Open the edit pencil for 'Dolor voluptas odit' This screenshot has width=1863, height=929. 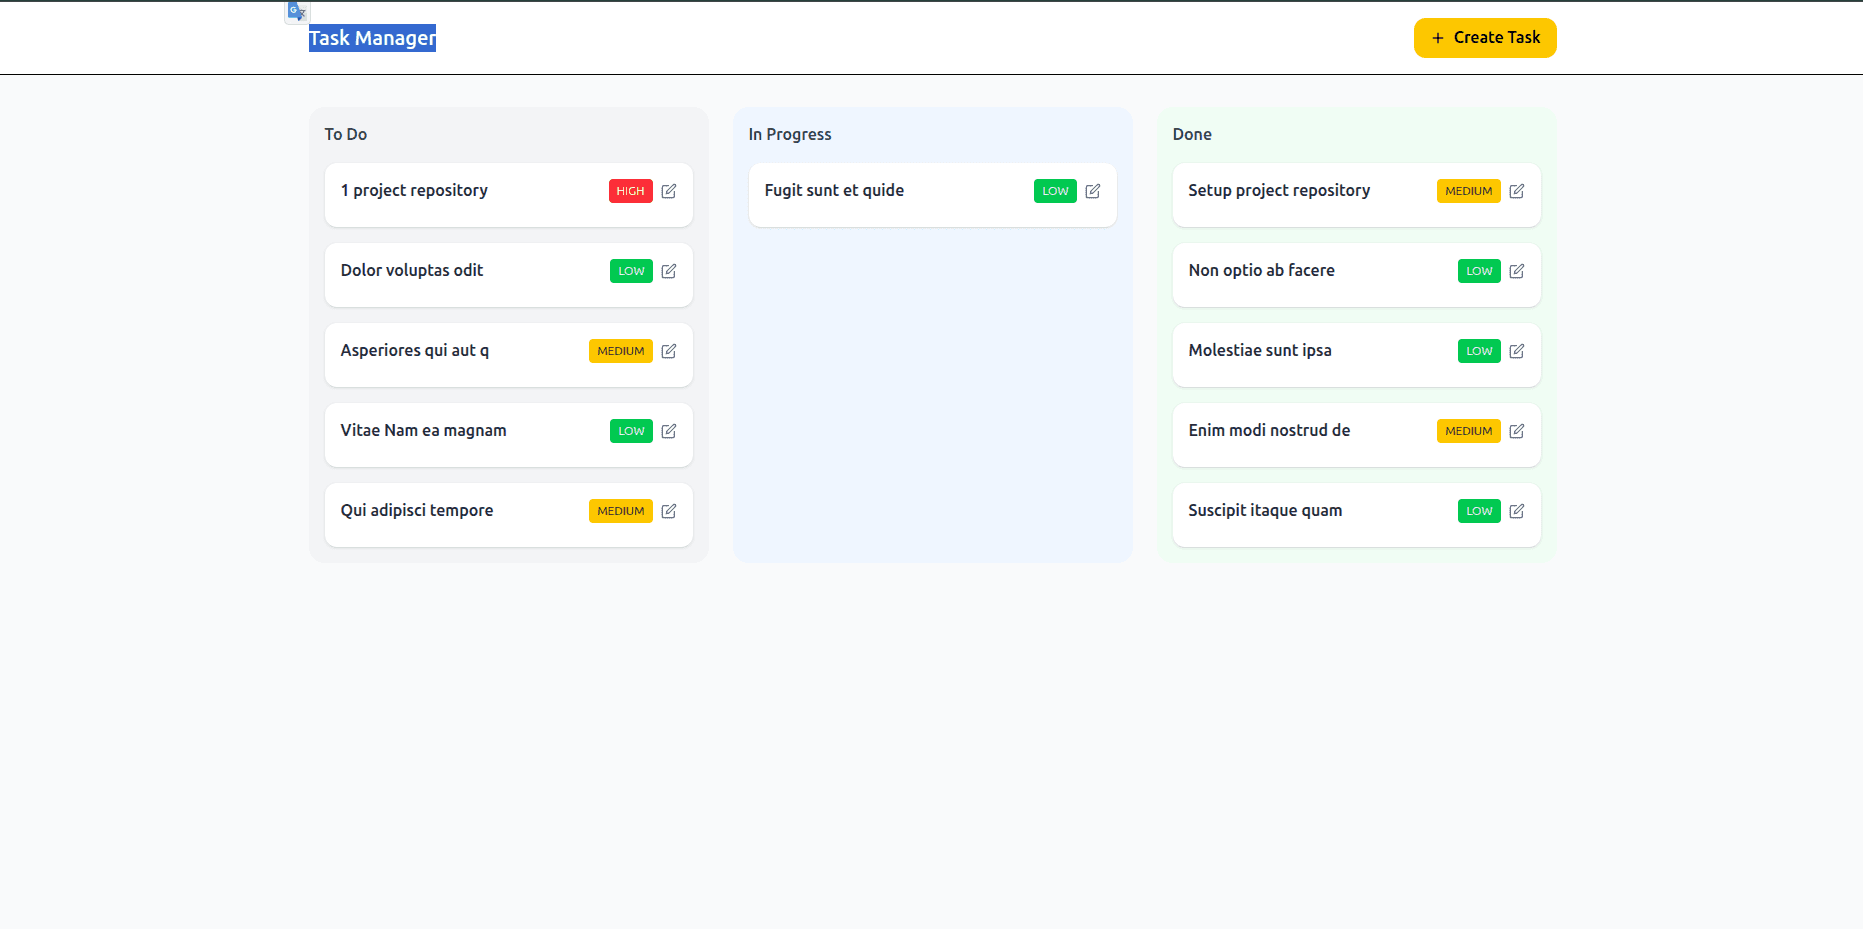point(669,271)
